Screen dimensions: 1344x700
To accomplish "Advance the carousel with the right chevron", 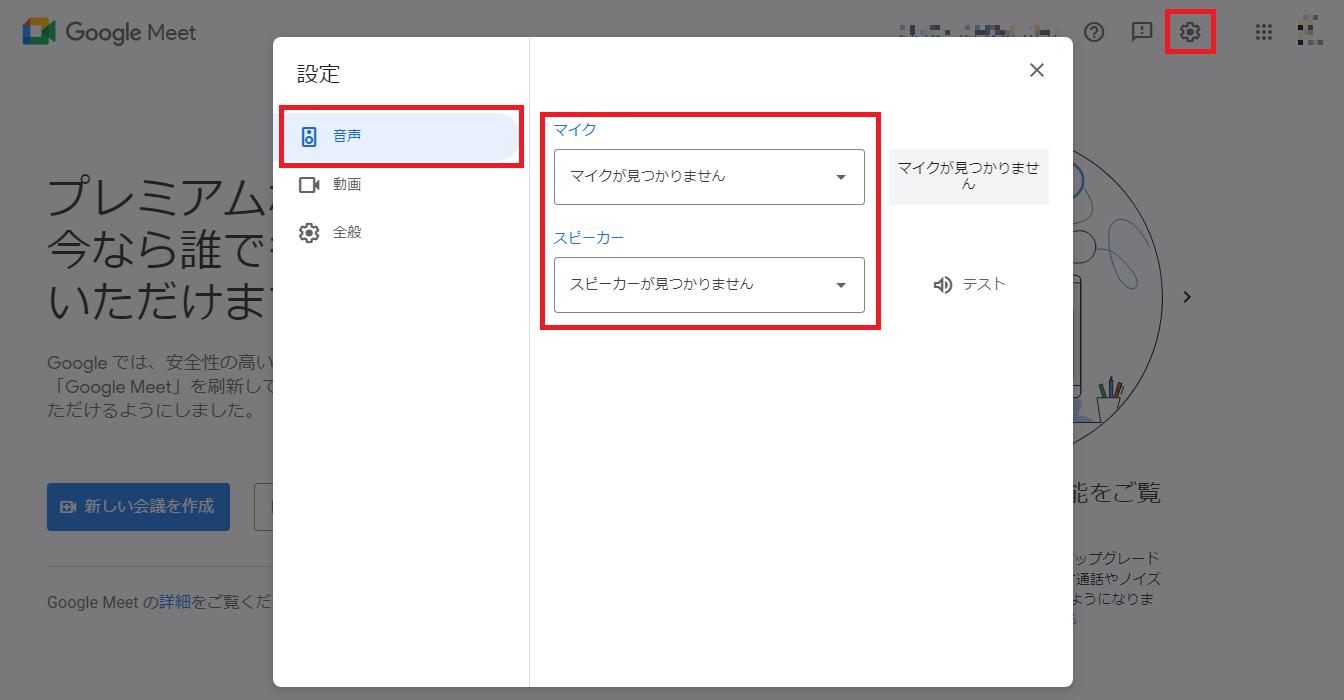I will click(x=1187, y=297).
